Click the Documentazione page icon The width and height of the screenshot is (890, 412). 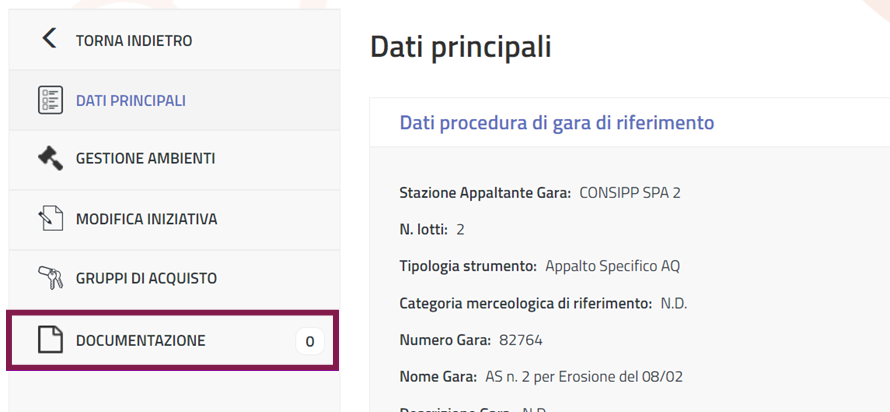(50, 340)
